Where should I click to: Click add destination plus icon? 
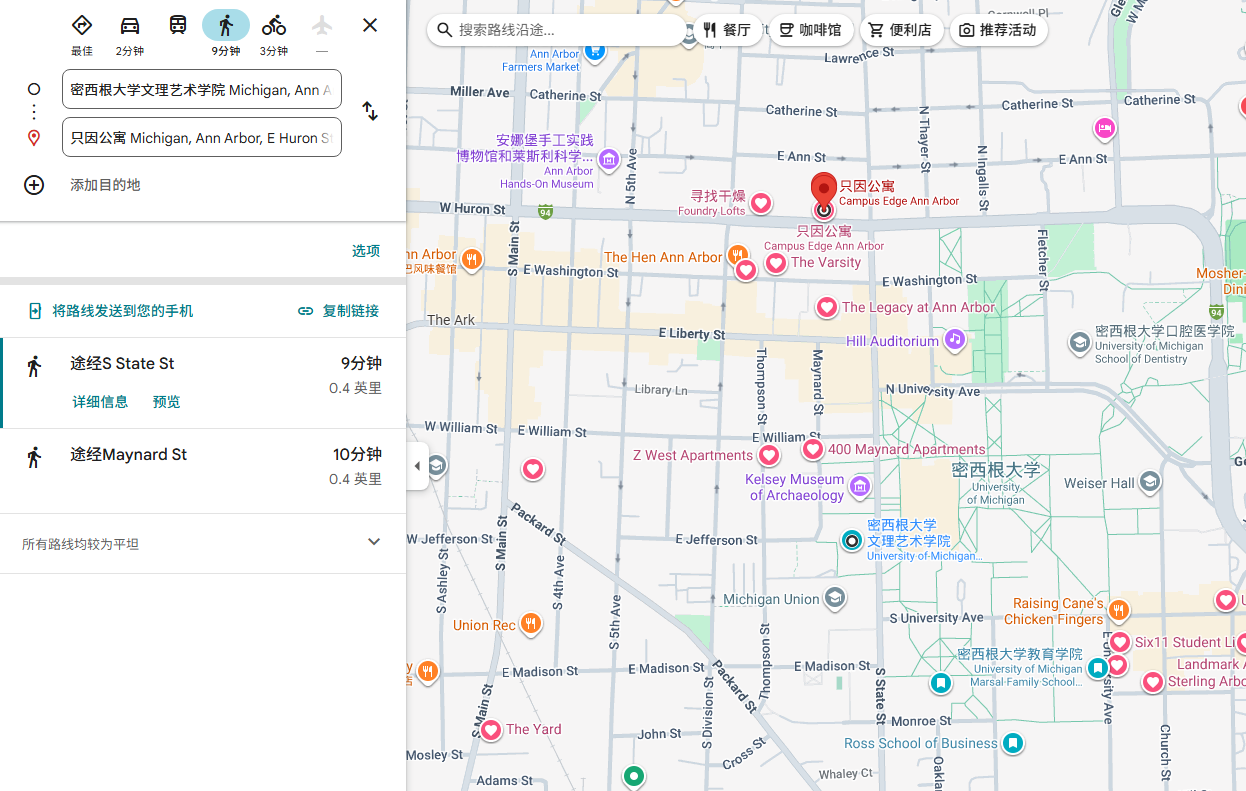[34, 185]
